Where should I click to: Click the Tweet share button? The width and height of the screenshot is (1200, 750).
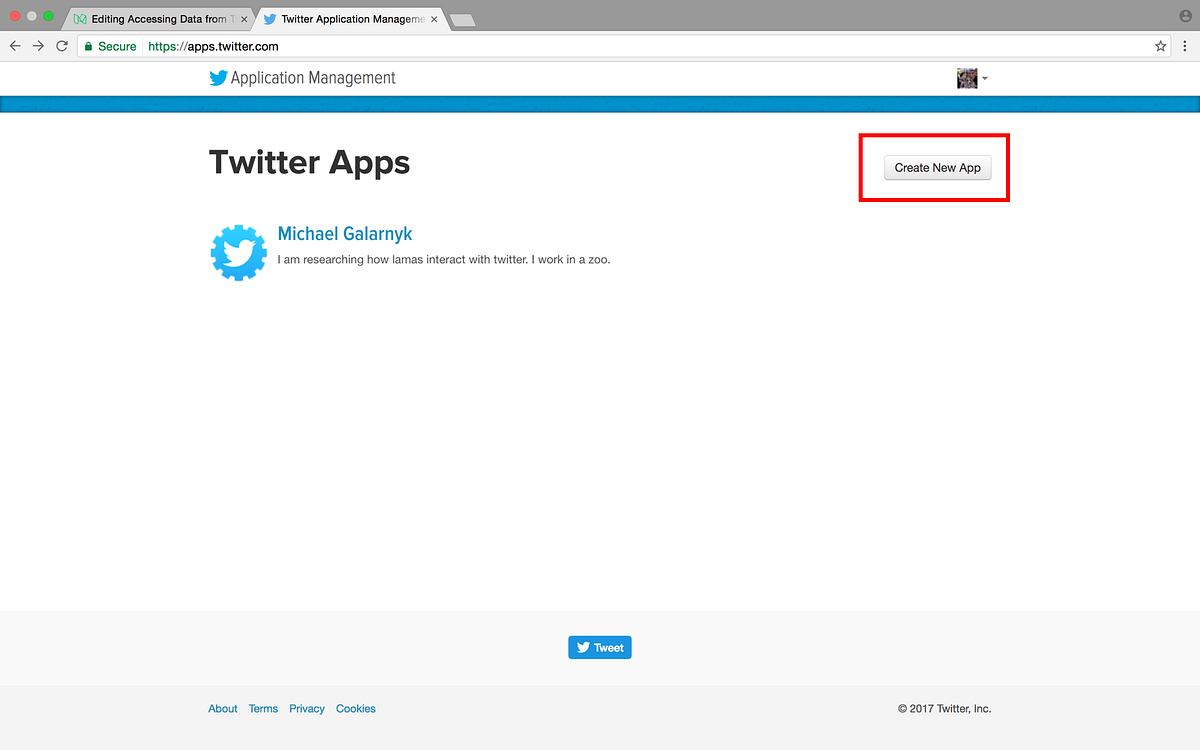(x=599, y=647)
